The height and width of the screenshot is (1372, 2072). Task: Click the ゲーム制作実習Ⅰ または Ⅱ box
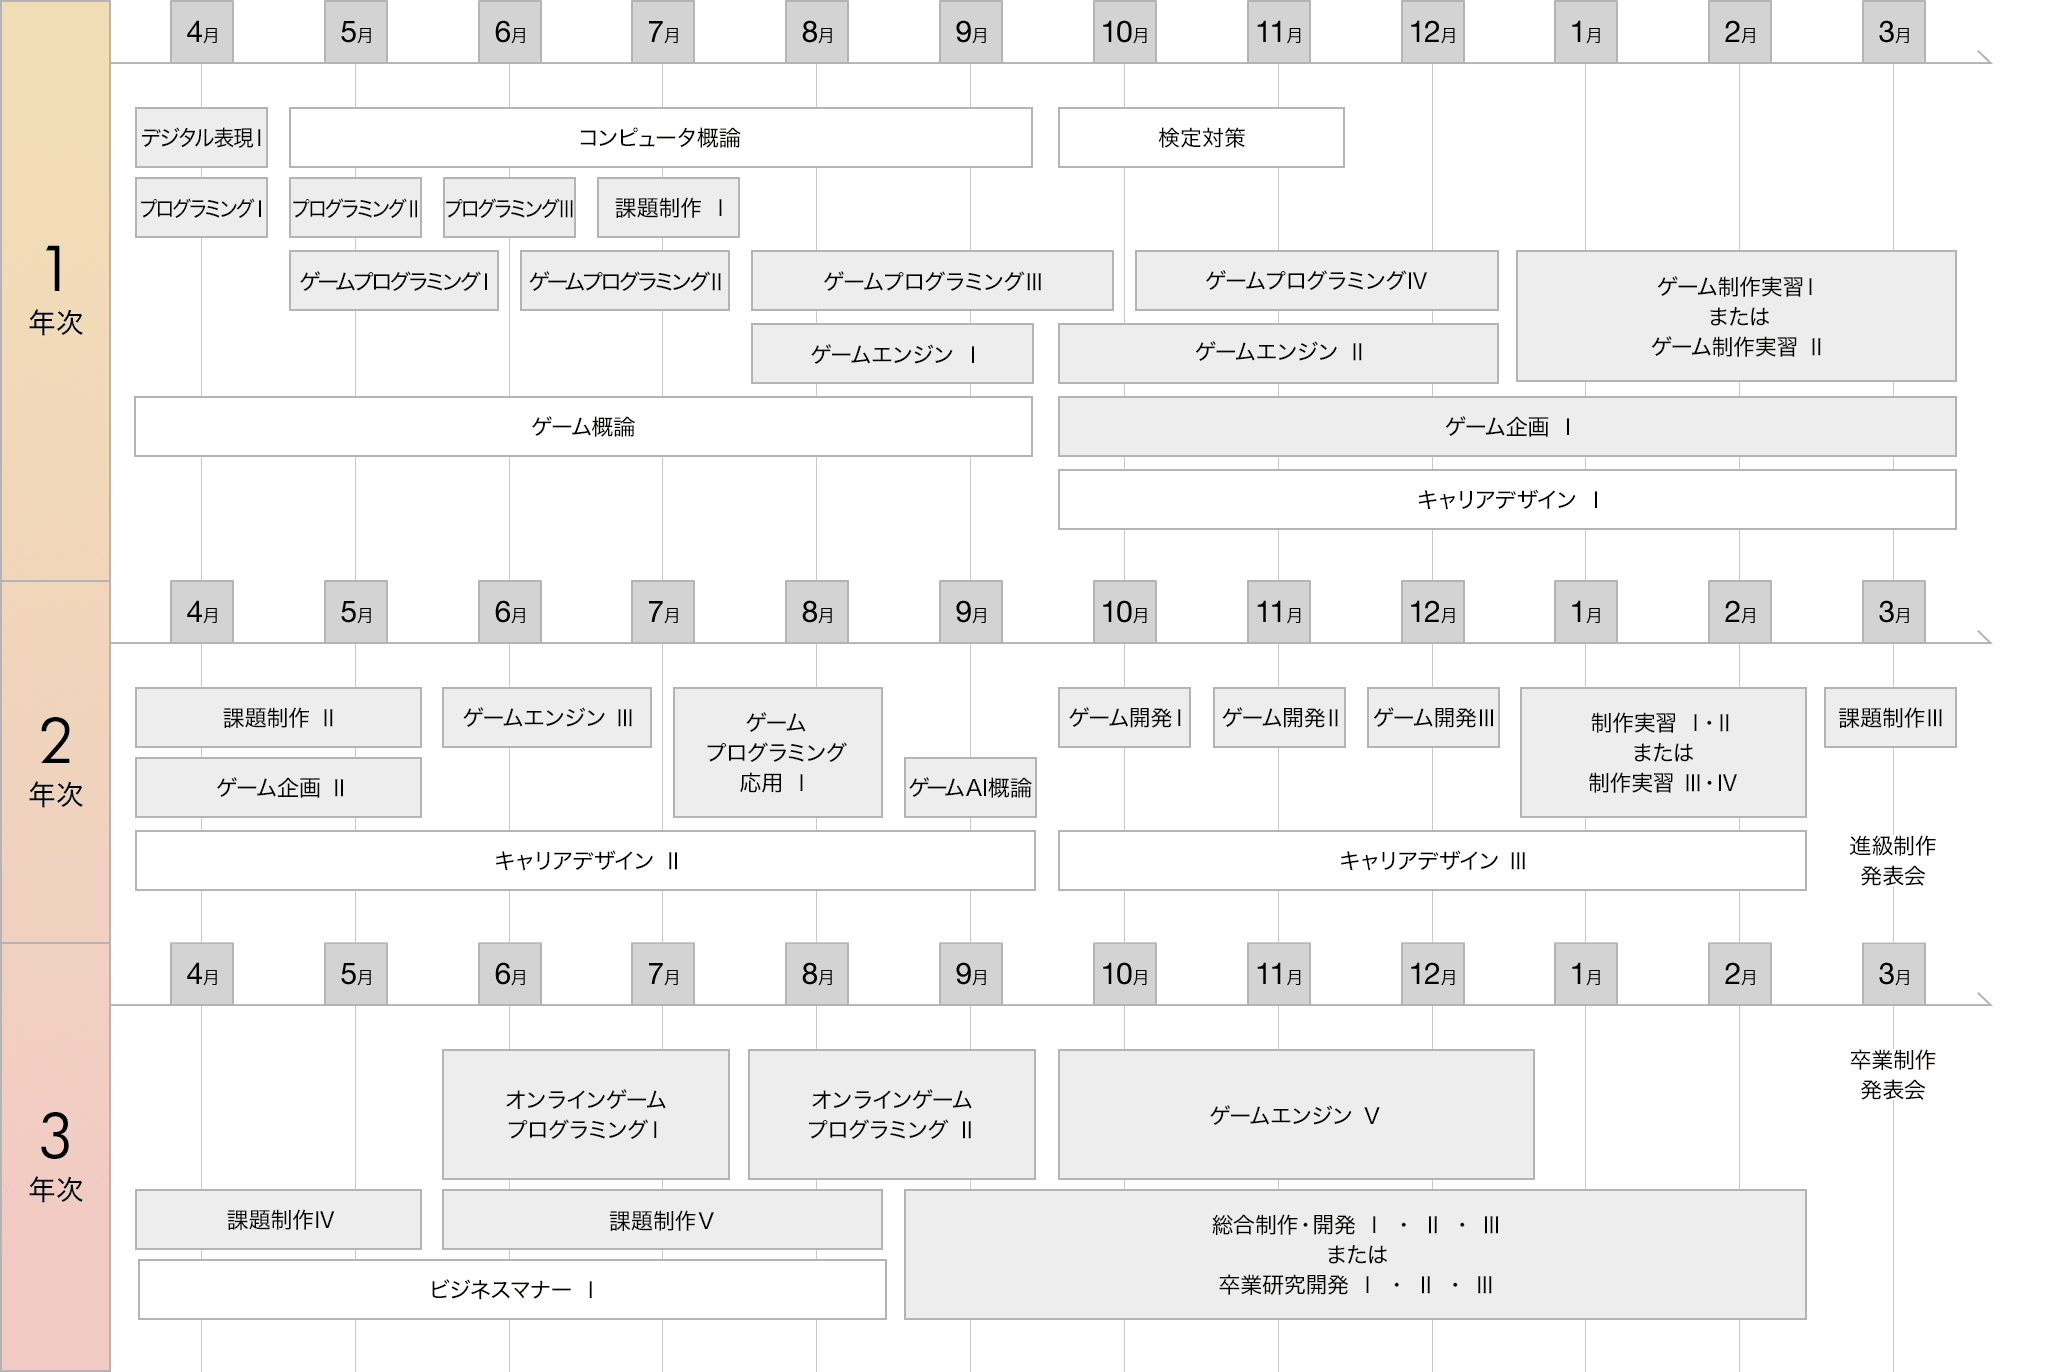(x=1736, y=316)
